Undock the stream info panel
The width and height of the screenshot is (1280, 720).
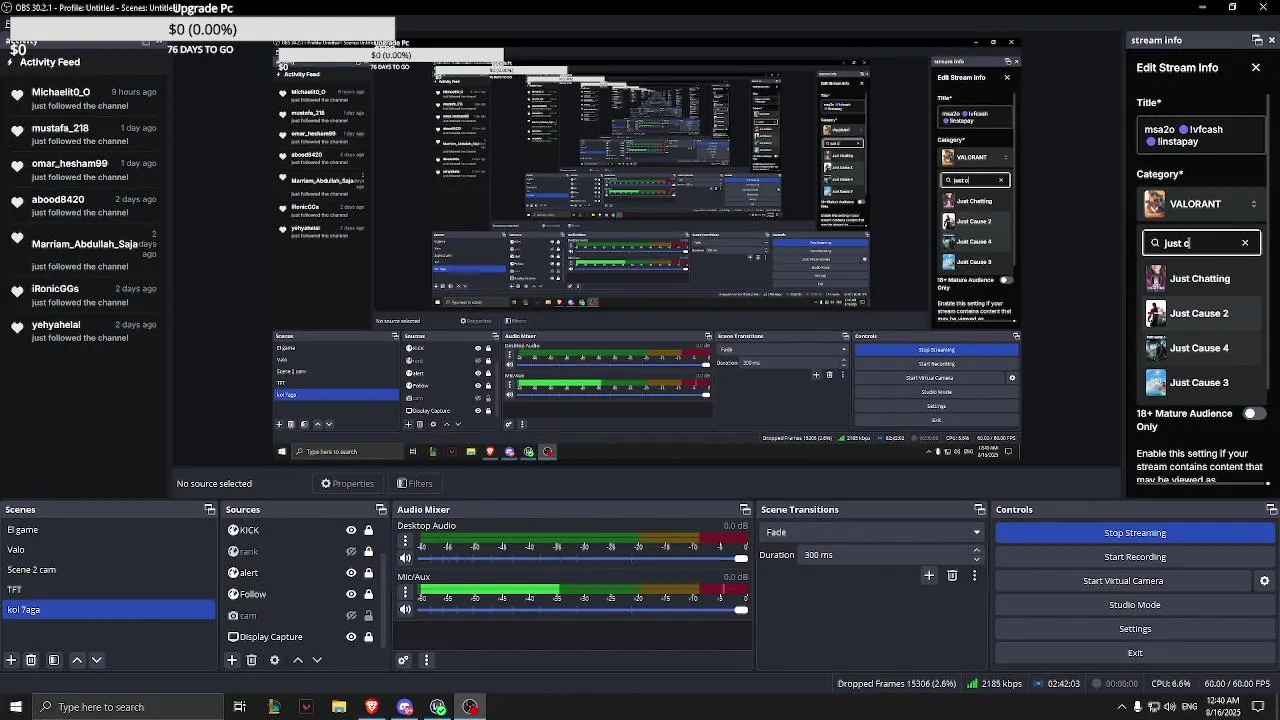[1257, 40]
